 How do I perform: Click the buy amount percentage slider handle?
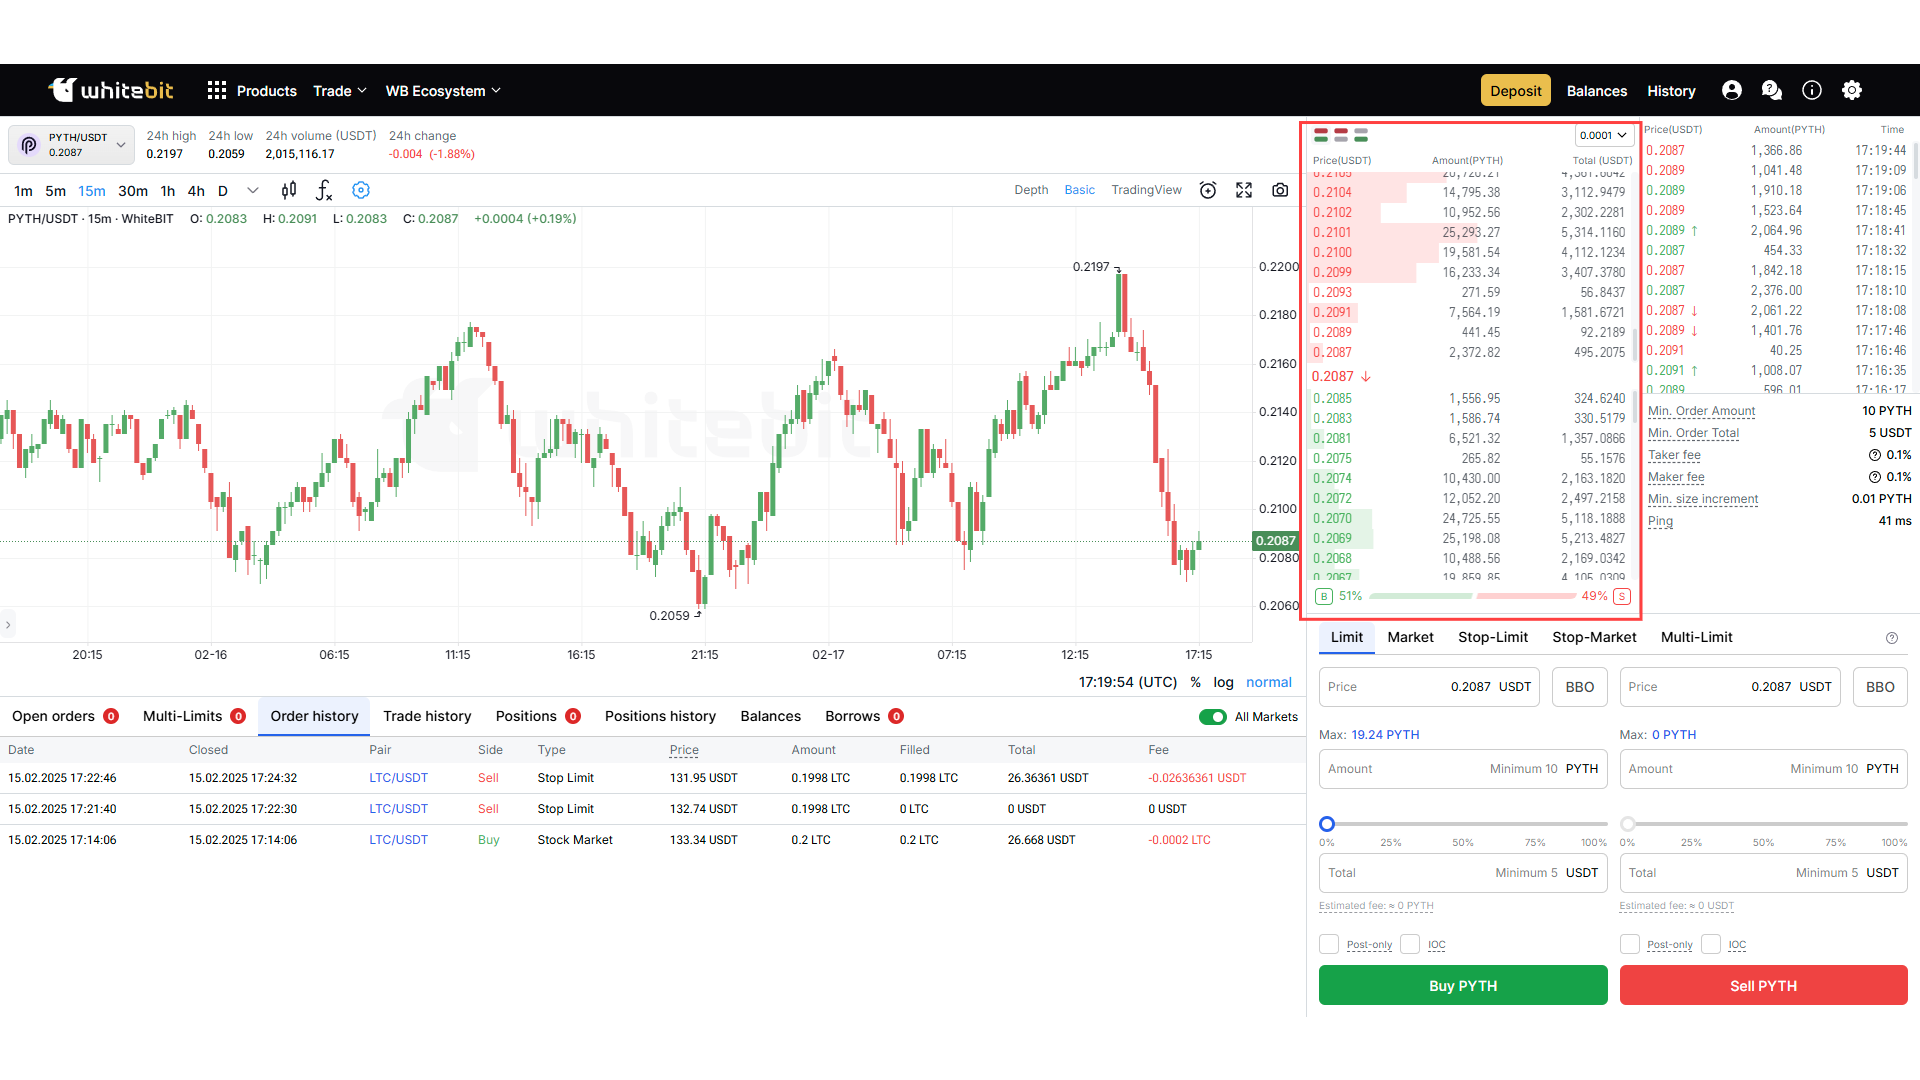(x=1327, y=824)
